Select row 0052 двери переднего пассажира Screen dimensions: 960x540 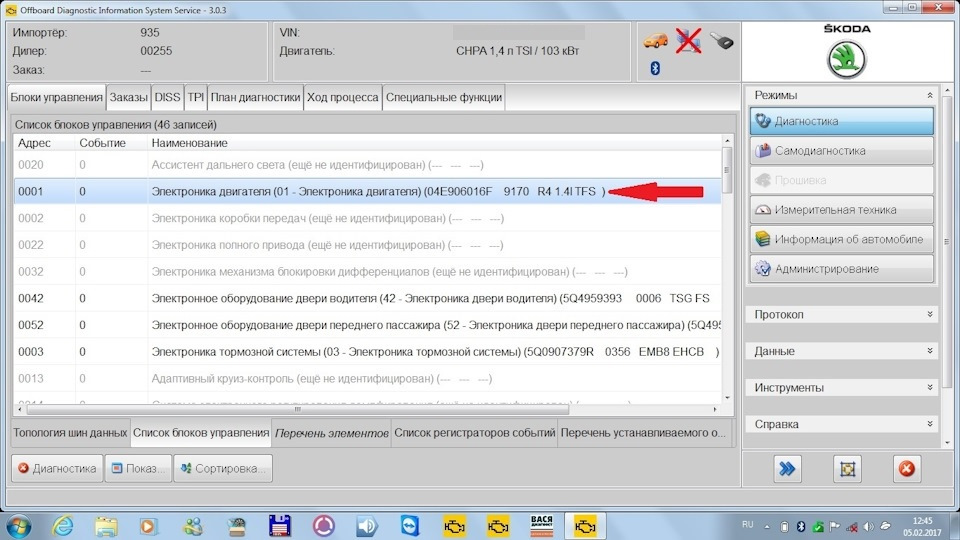367,325
